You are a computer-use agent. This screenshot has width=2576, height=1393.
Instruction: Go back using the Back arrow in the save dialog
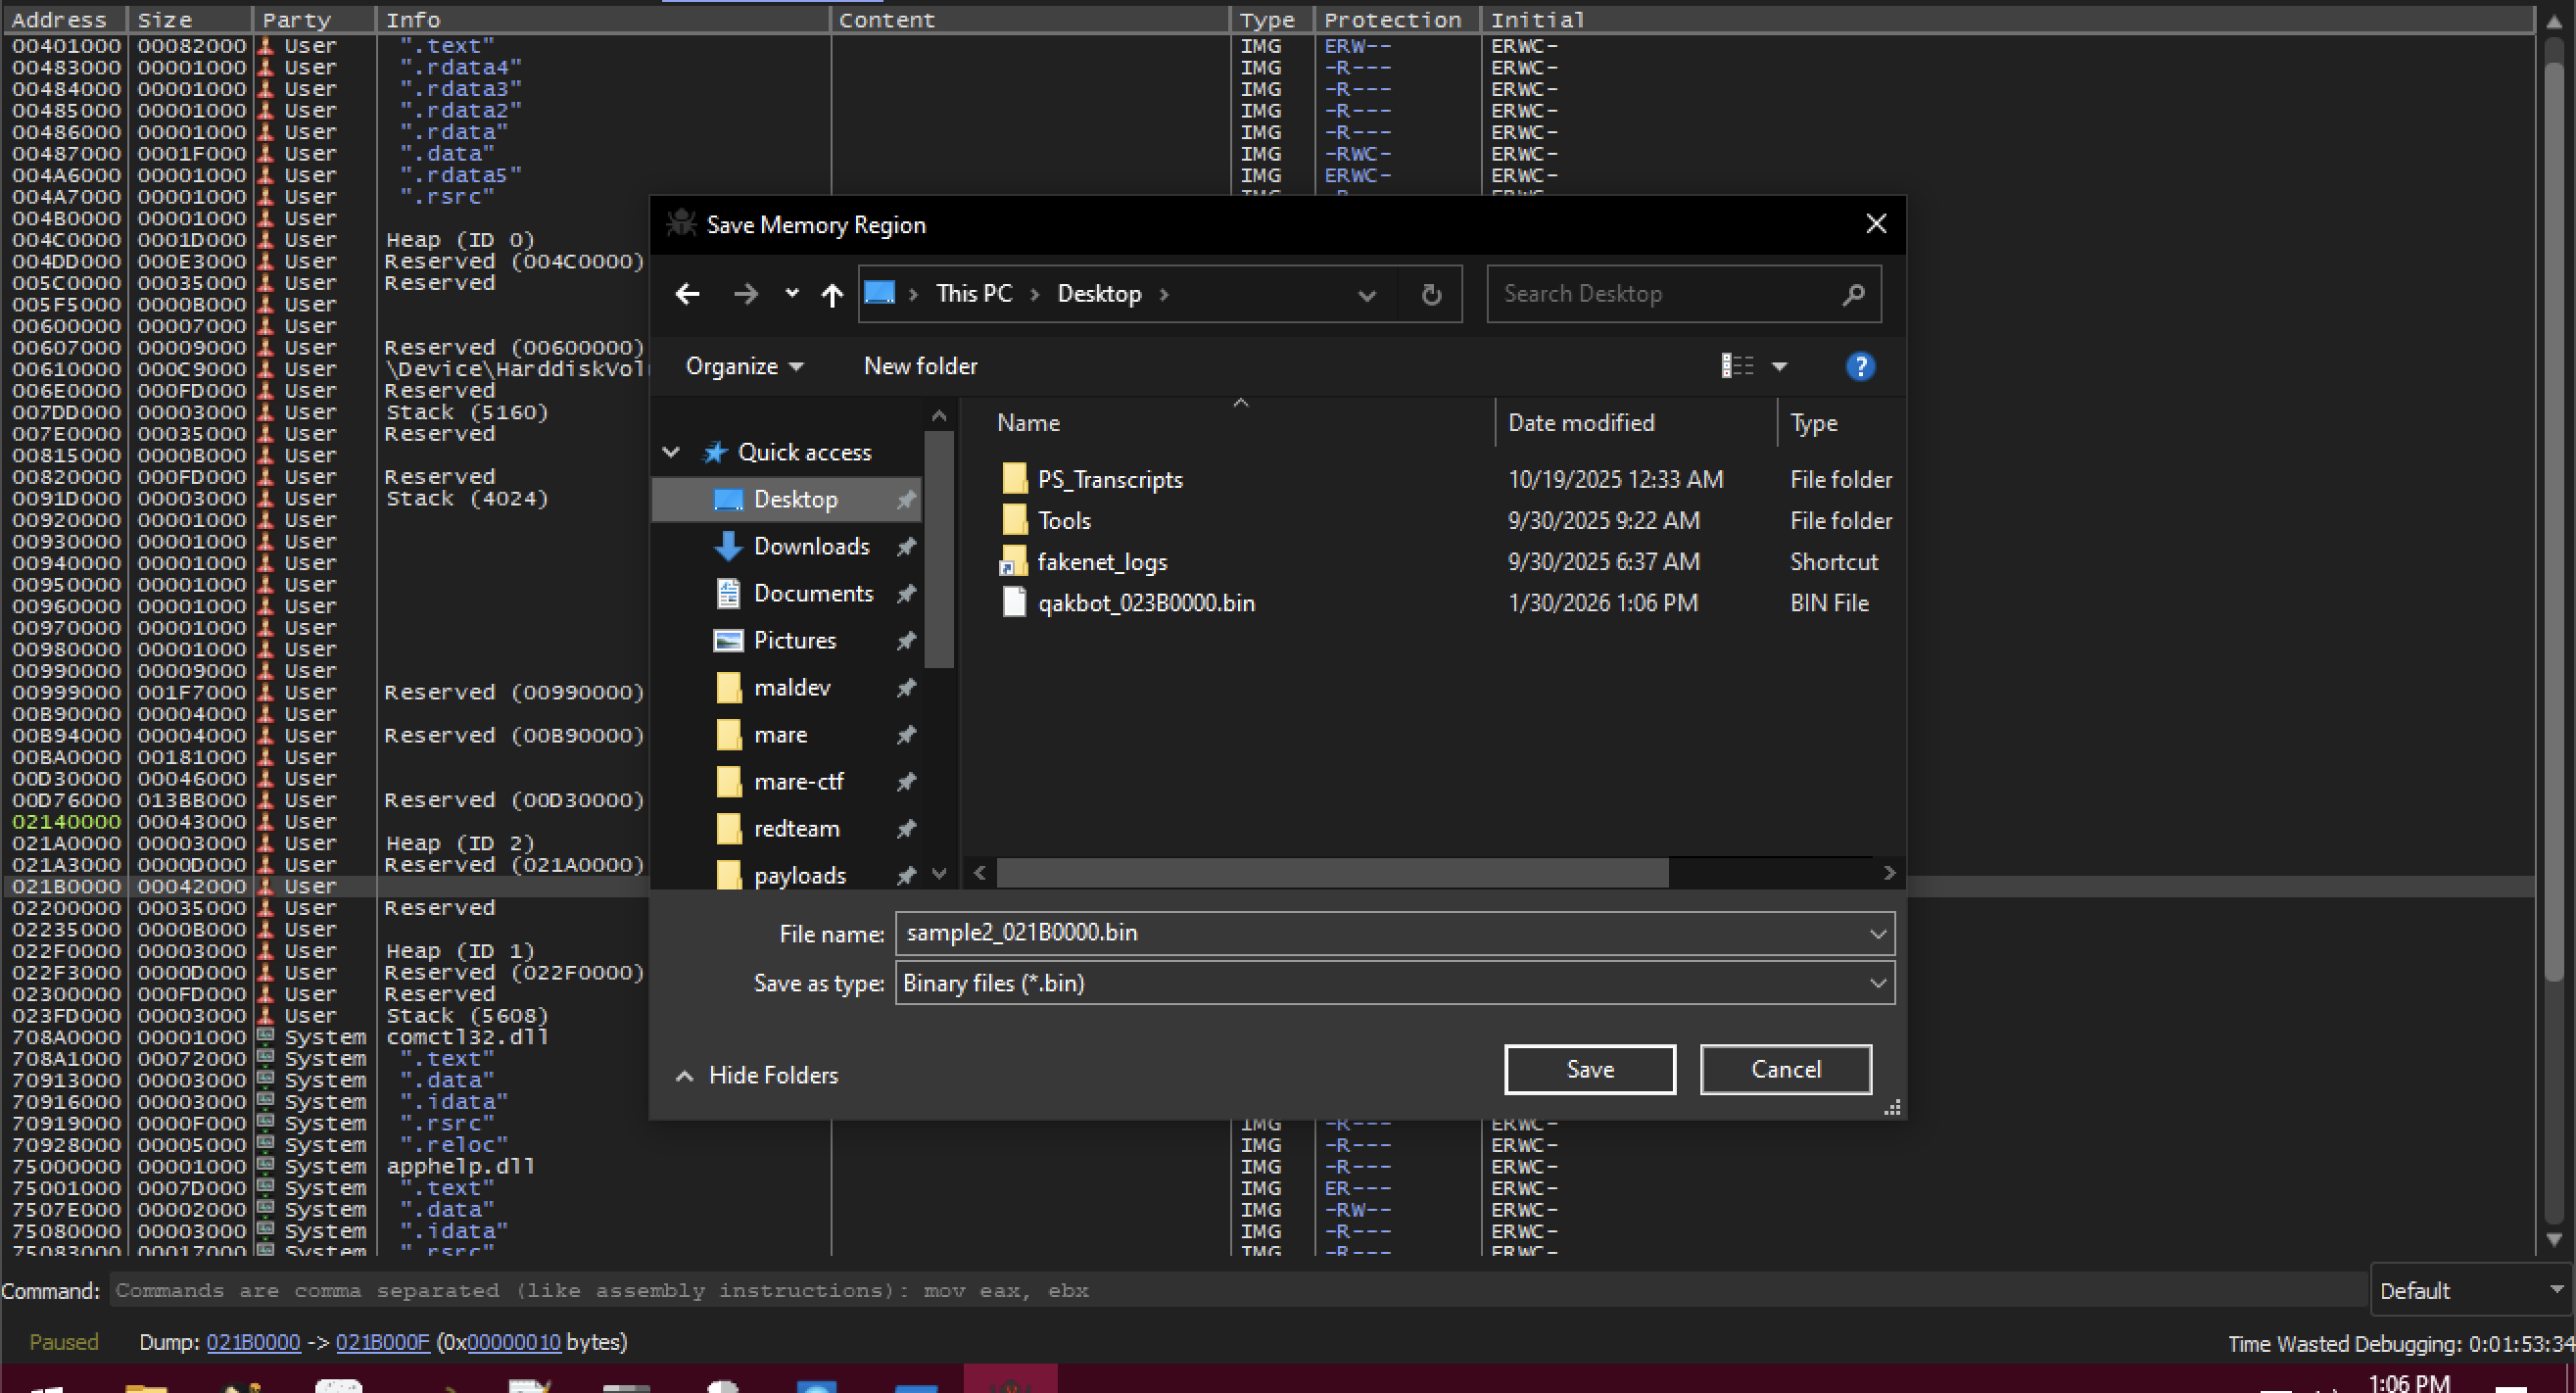tap(687, 294)
